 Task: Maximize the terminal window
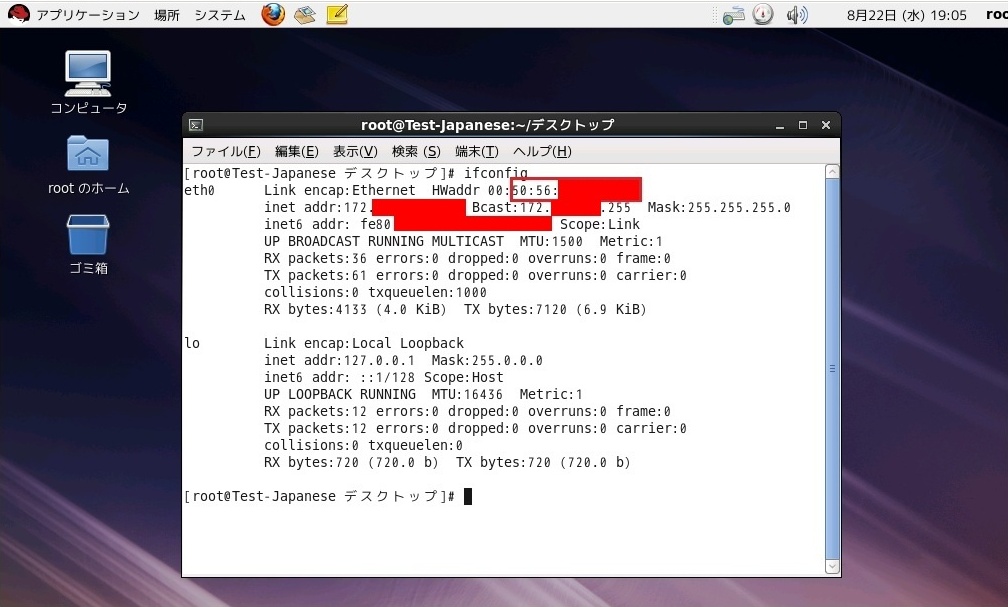[x=803, y=125]
